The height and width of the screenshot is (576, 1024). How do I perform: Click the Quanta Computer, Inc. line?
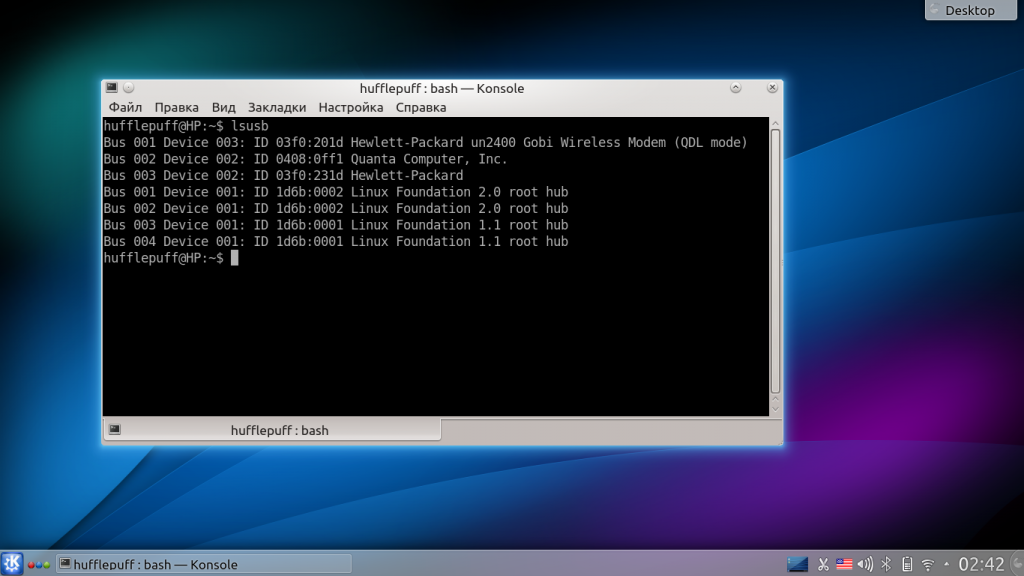coord(305,159)
